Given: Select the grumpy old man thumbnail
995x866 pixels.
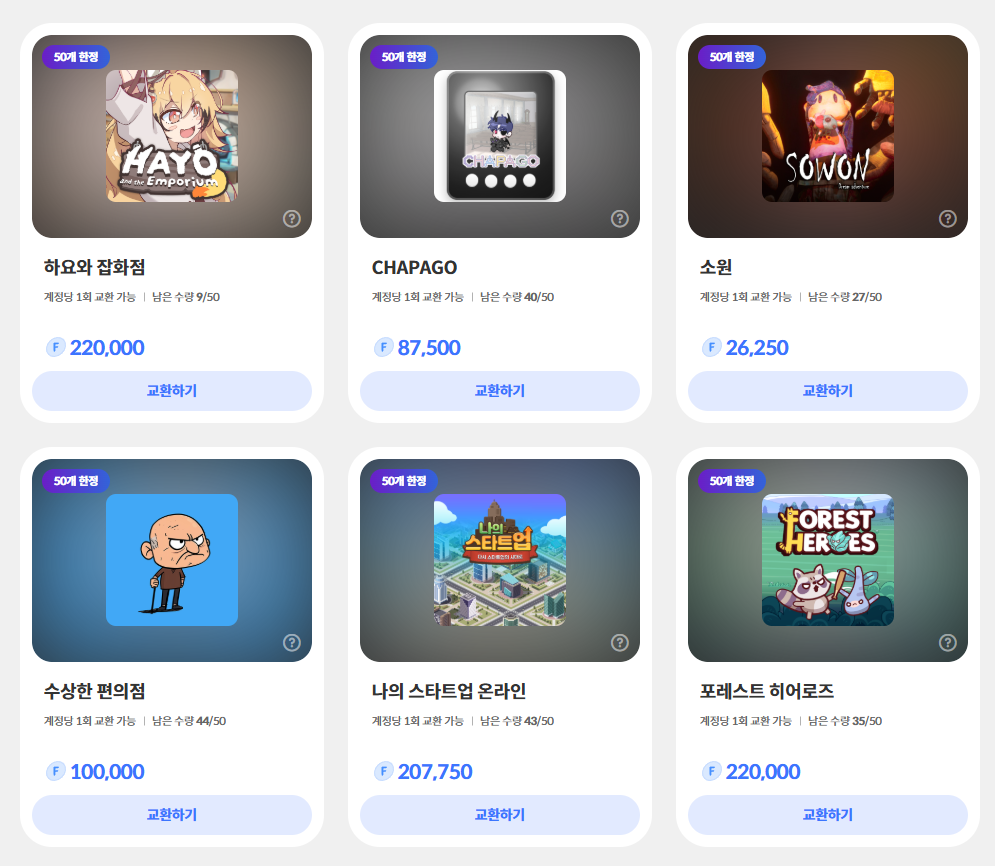Looking at the screenshot, I should pos(172,560).
